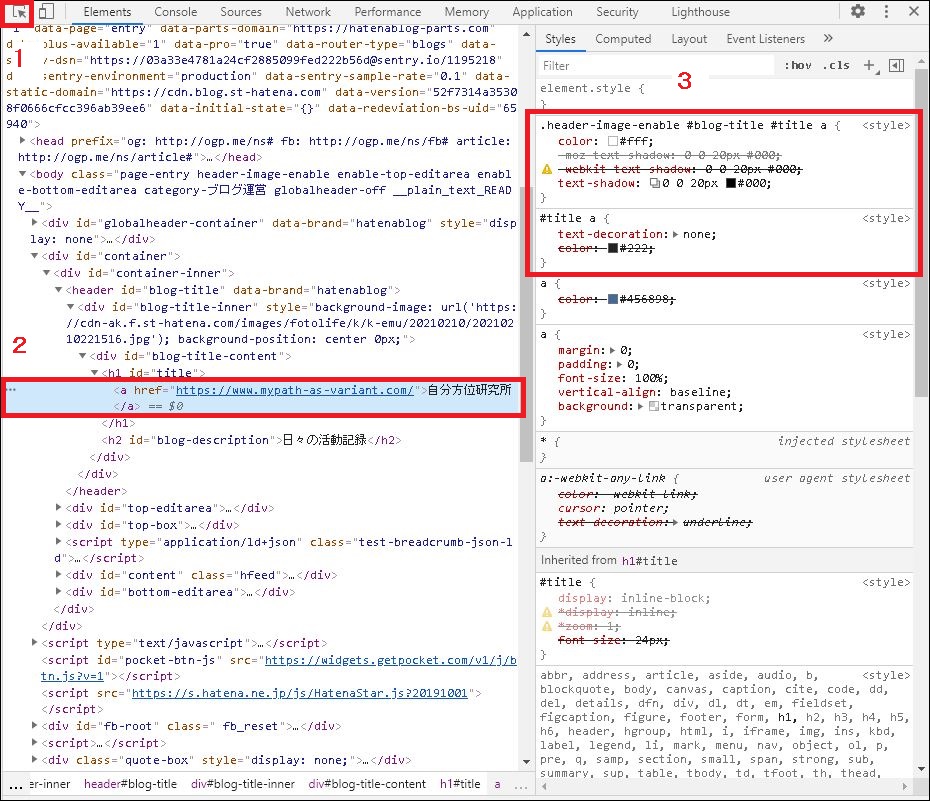Viewport: 930px width, 801px height.
Task: Open the Application tab
Action: pyautogui.click(x=543, y=12)
